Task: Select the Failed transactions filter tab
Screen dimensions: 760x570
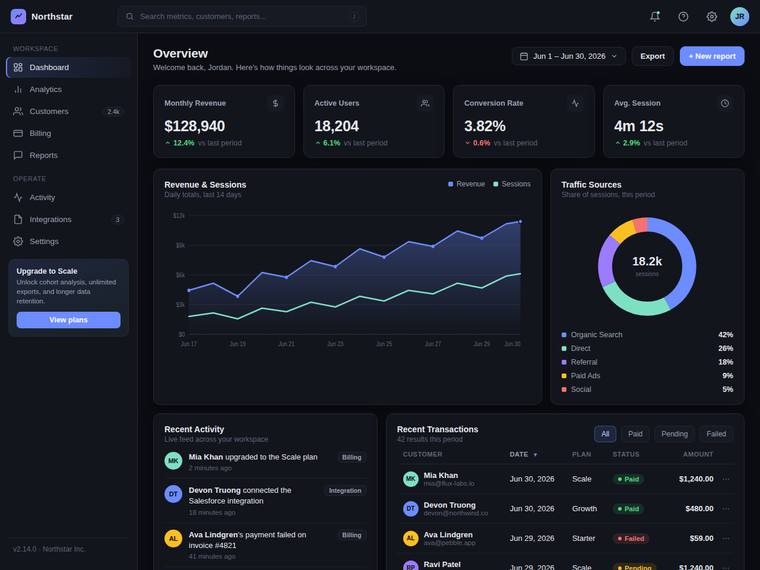Action: [716, 434]
